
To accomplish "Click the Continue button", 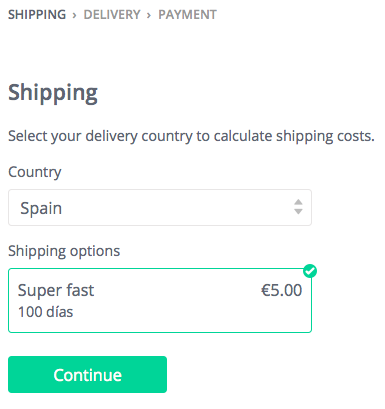I will [87, 374].
